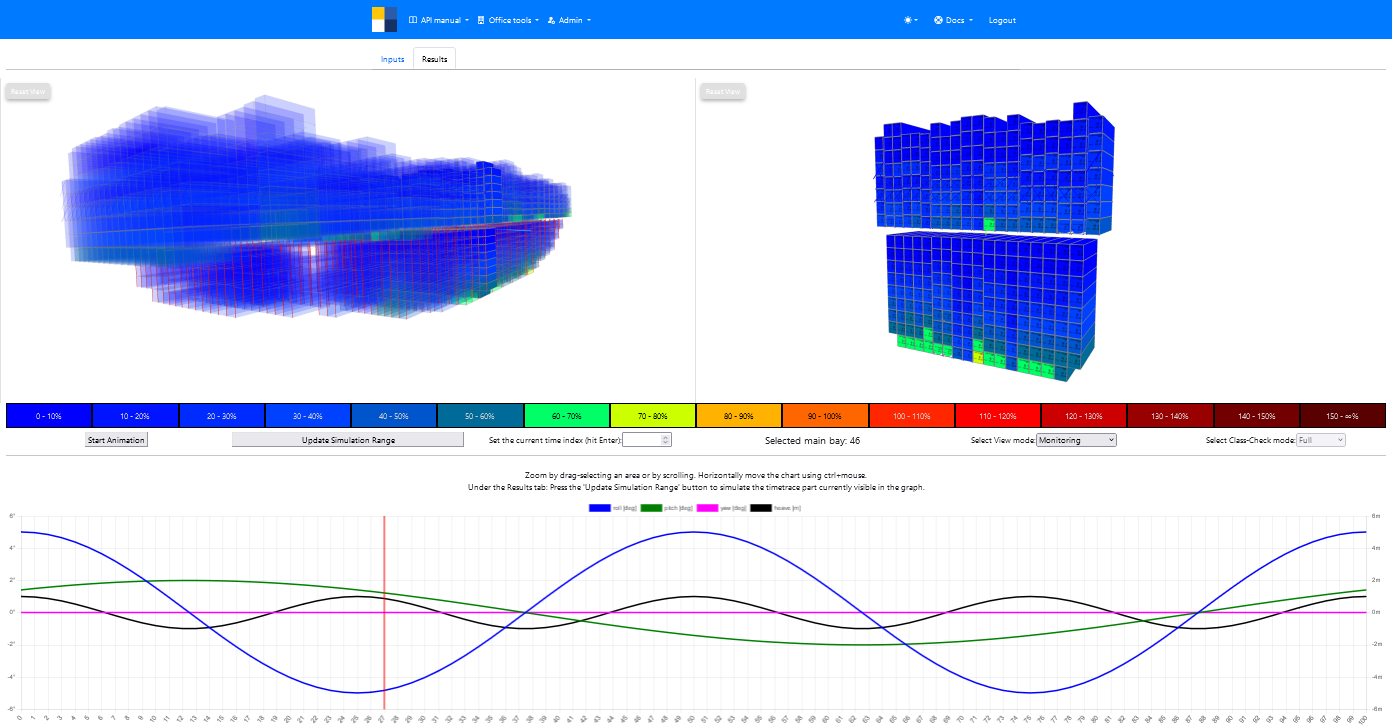Click the Update Simulation Range button

click(348, 440)
